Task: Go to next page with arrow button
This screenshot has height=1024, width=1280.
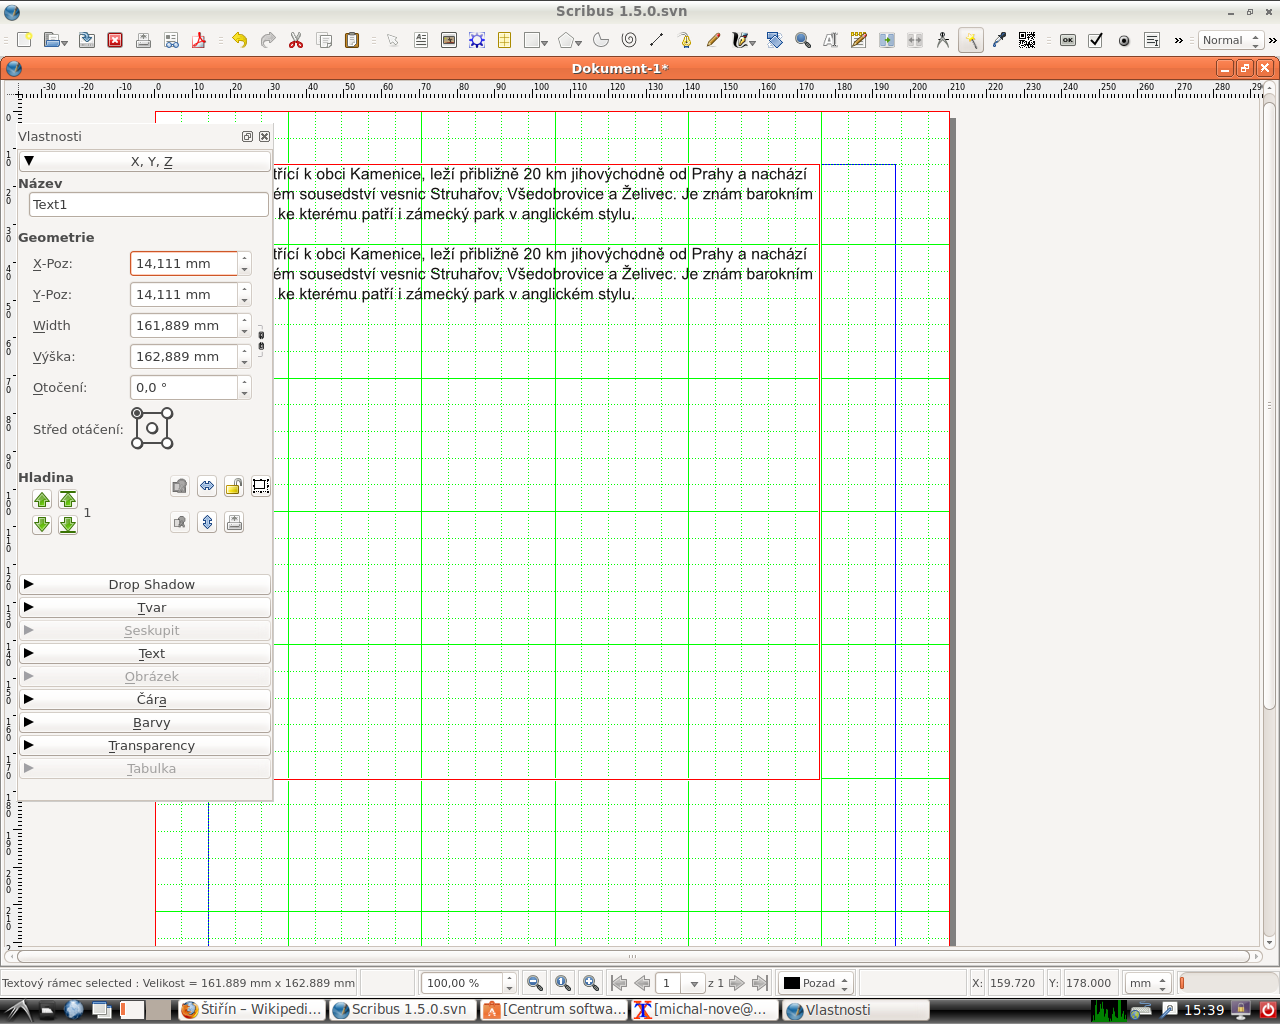Action: tap(737, 982)
